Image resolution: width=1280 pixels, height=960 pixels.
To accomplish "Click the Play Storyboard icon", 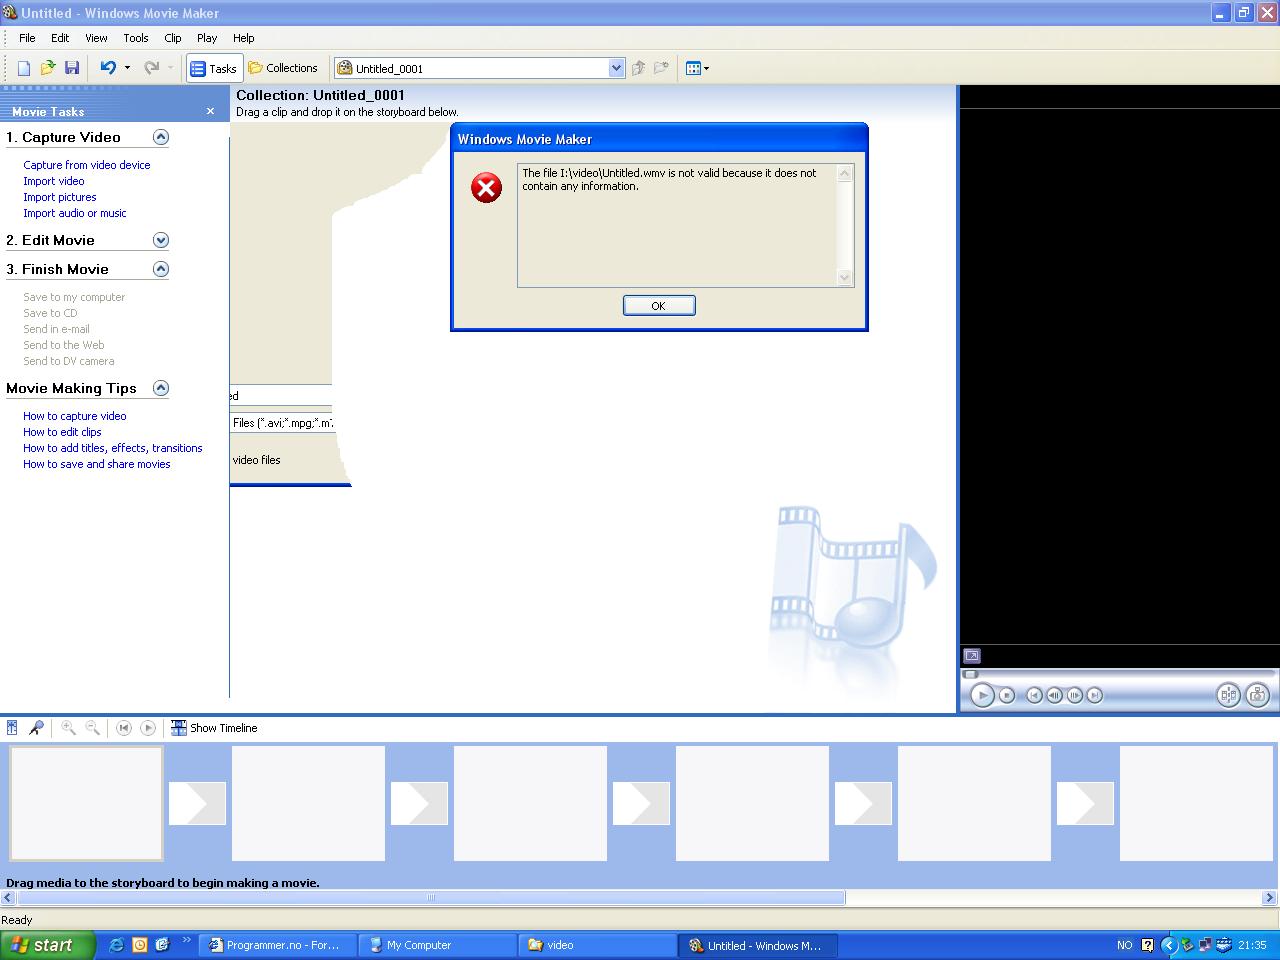I will [148, 728].
